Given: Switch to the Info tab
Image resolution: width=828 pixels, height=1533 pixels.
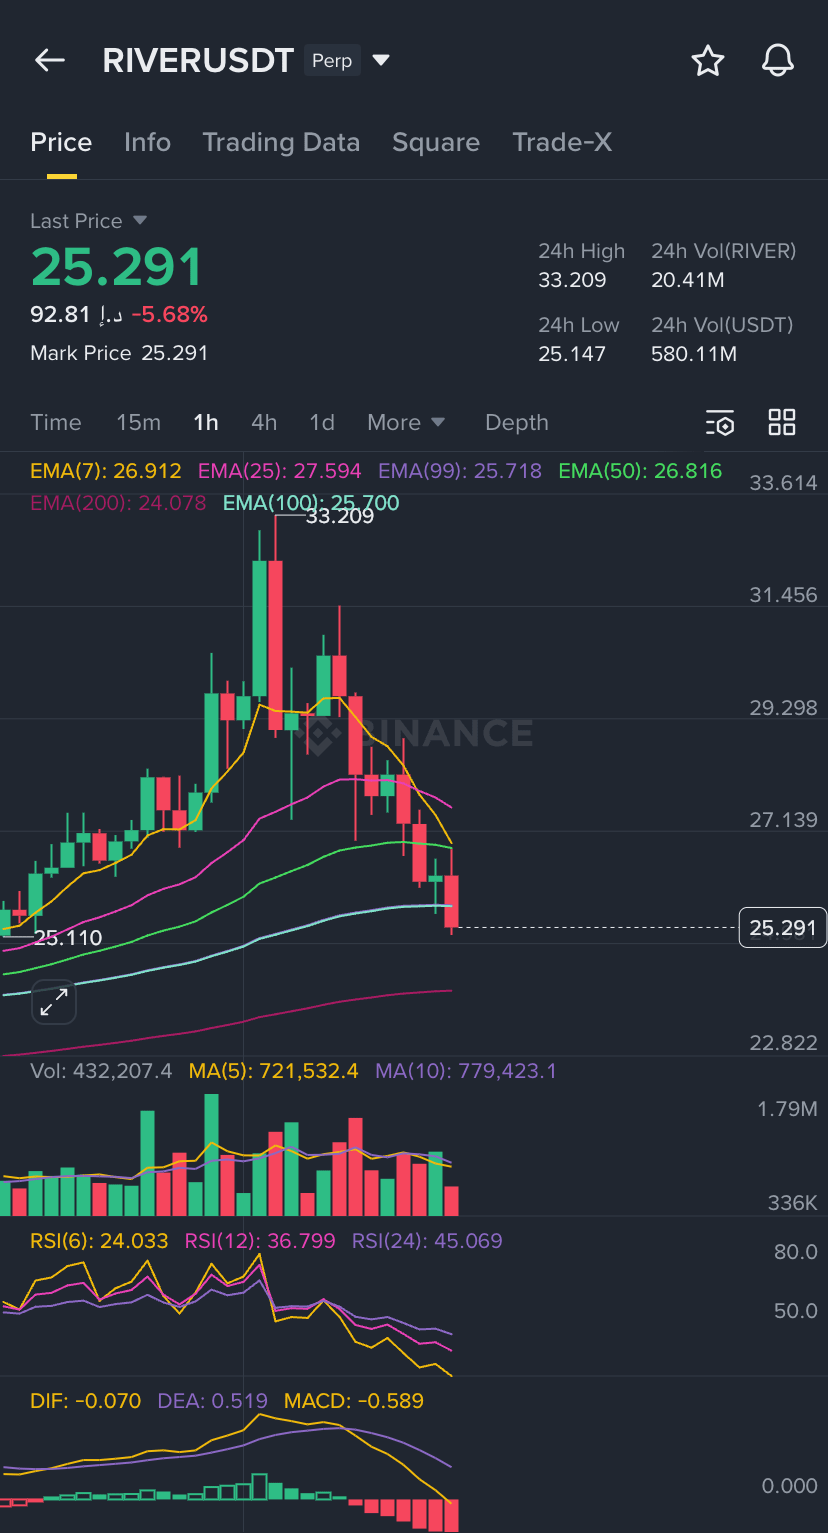Looking at the screenshot, I should click(x=147, y=142).
